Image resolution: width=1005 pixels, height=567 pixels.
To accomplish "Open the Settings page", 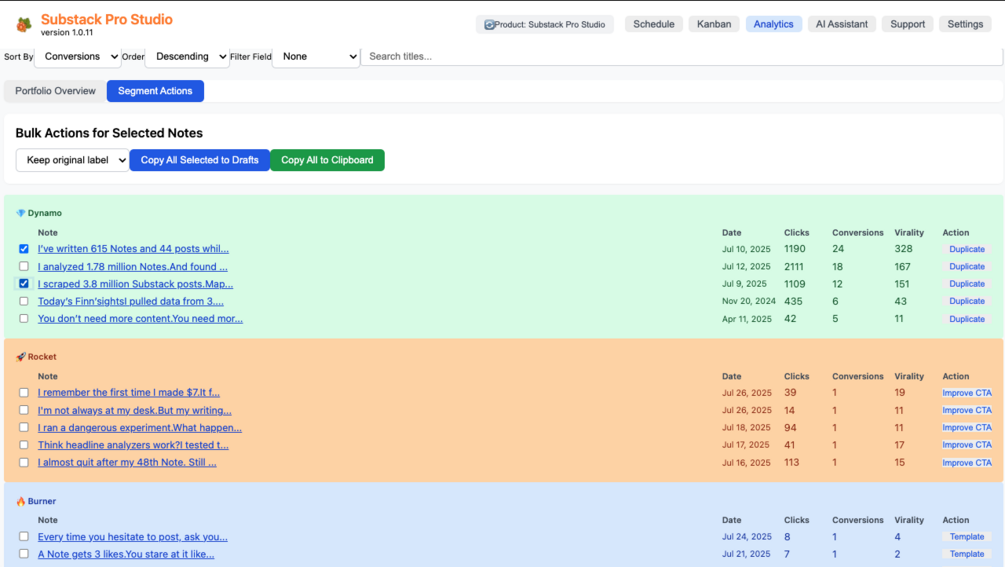I will 965,24.
